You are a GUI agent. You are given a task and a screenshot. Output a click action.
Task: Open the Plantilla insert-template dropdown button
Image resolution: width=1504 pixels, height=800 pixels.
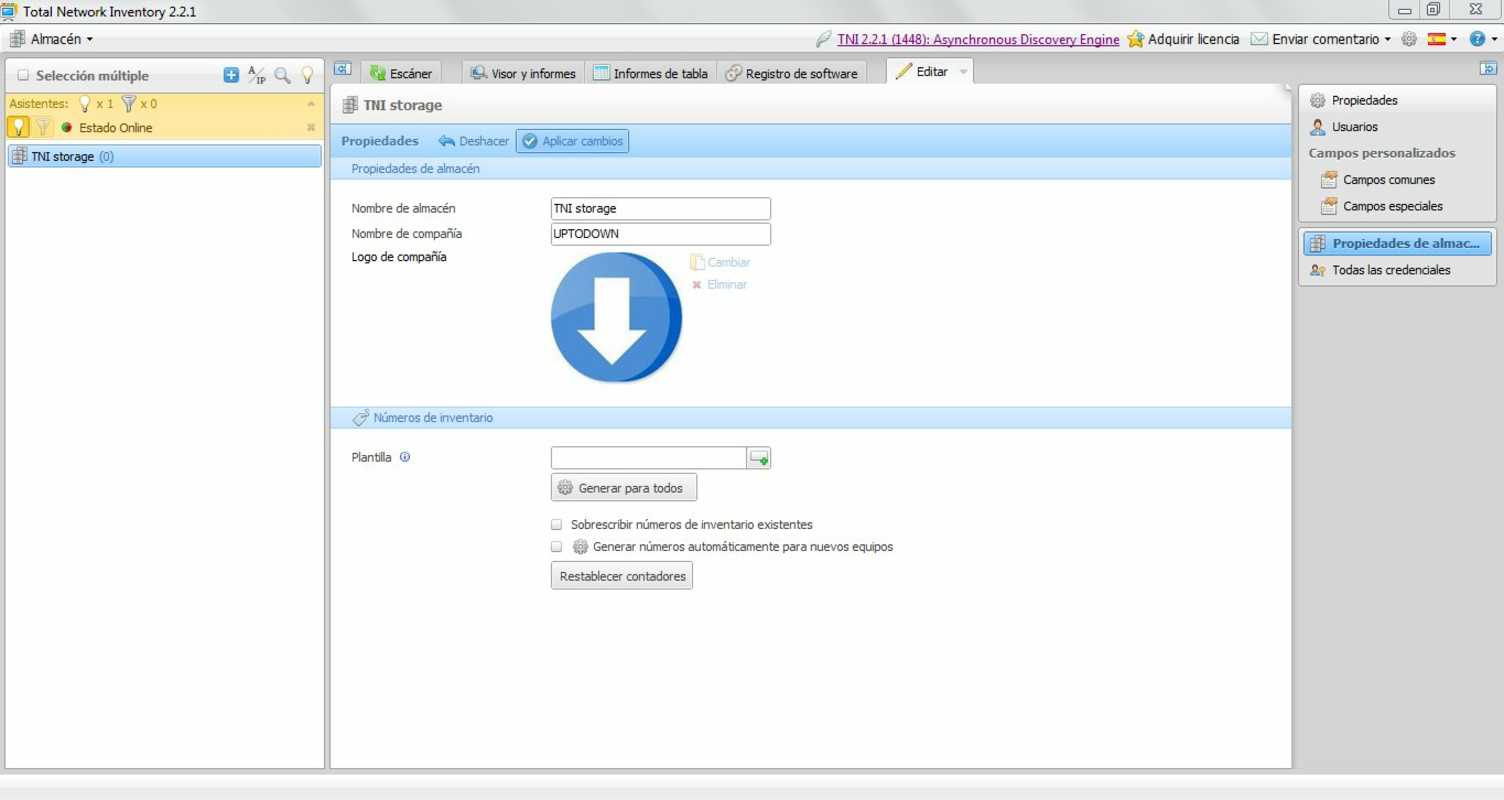click(759, 458)
